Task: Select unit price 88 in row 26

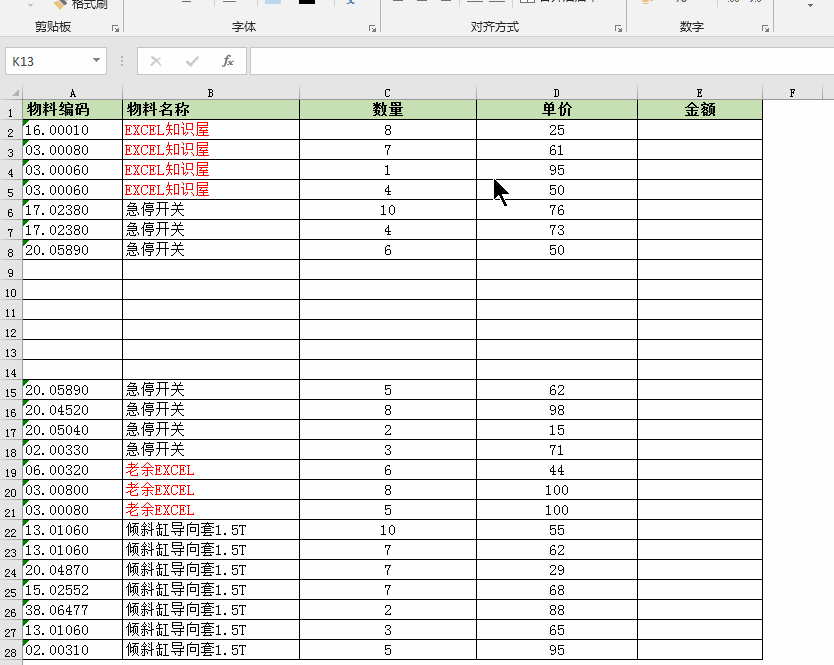Action: [556, 610]
